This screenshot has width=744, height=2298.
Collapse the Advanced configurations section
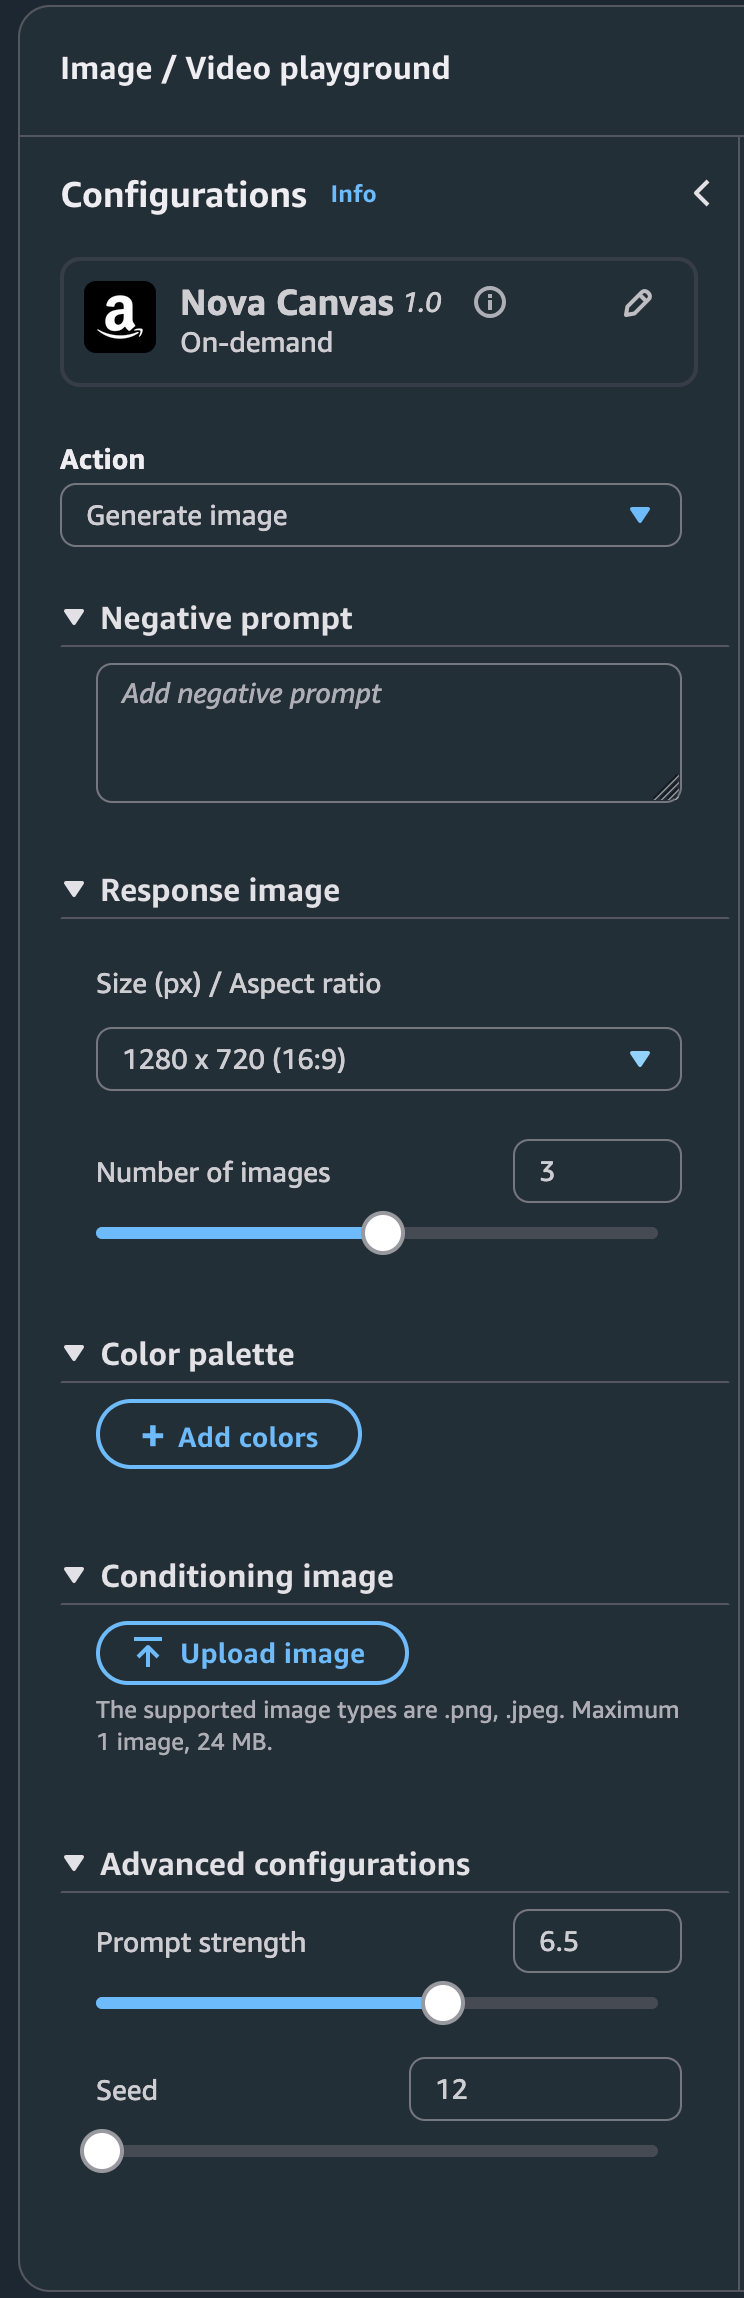pyautogui.click(x=73, y=1862)
